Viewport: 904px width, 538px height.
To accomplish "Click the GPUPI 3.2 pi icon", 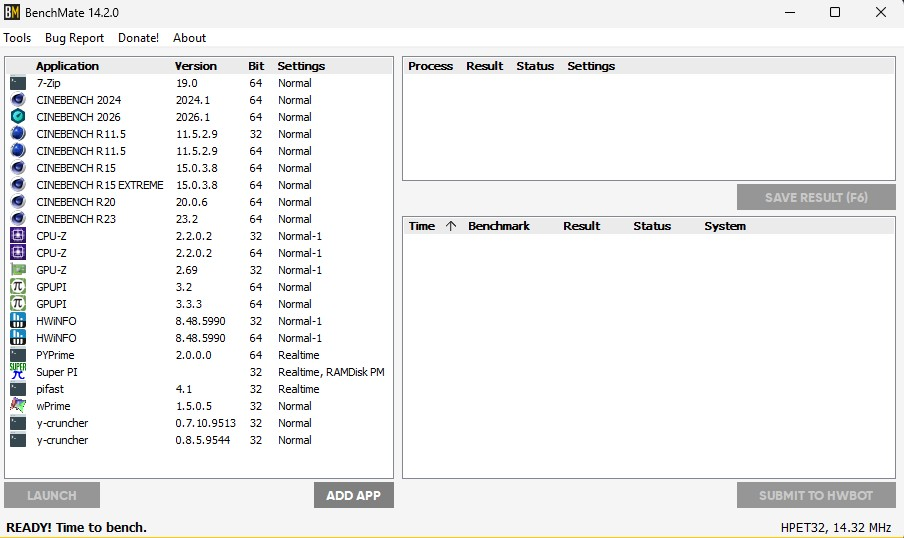I will [x=18, y=287].
